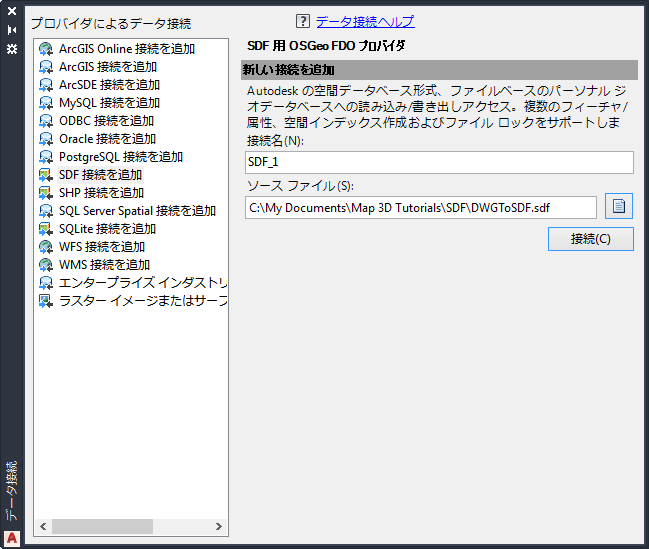Select SHP 接続を追加

click(x=101, y=193)
